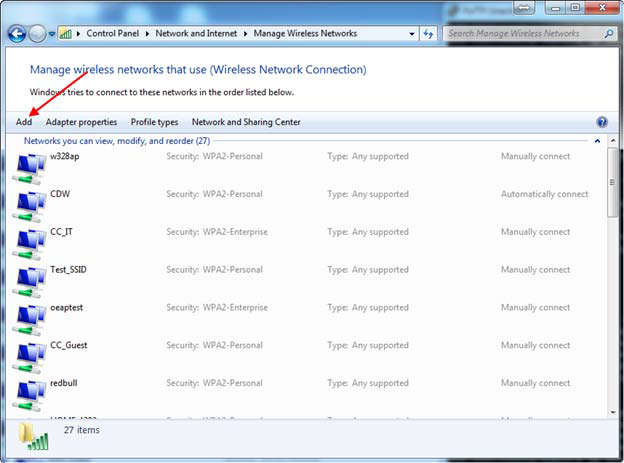
Task: Click the list scrollbar up arrow
Action: (613, 141)
